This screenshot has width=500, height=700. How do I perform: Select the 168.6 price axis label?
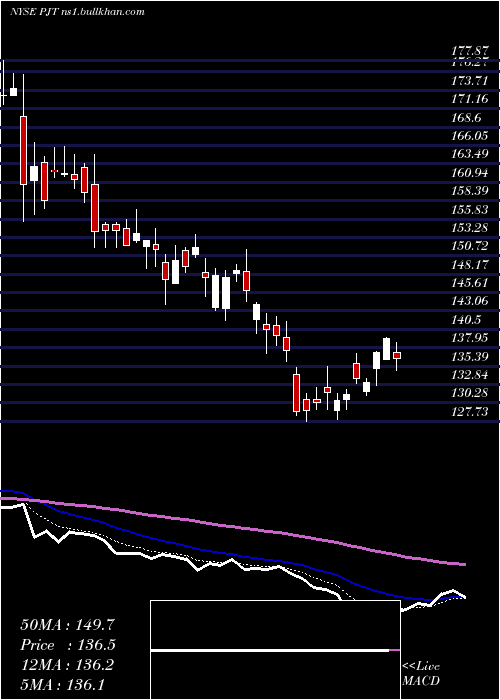tap(466, 117)
